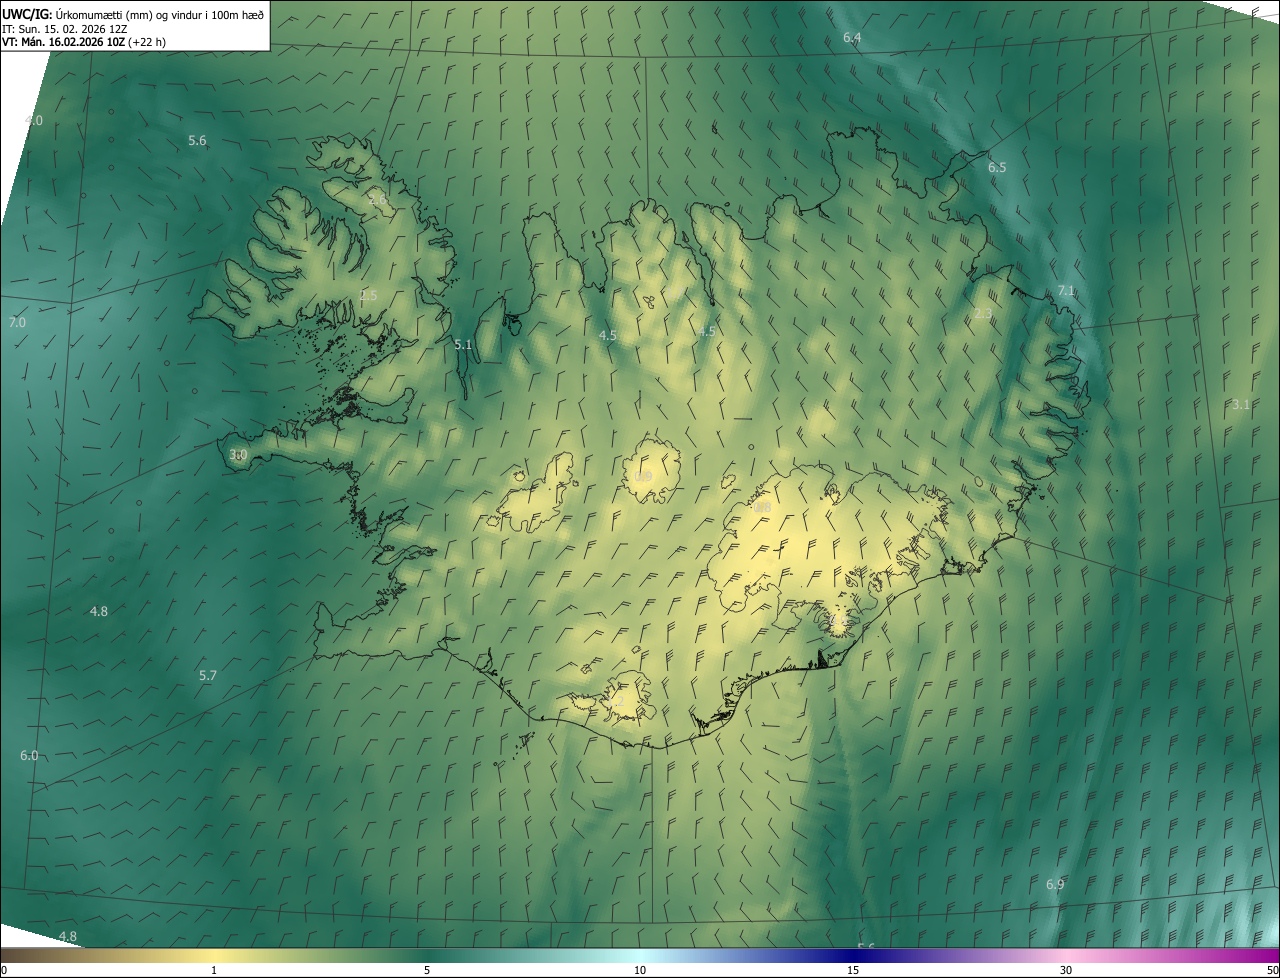Click the colorbar tick label '30'

pyautogui.click(x=1066, y=970)
